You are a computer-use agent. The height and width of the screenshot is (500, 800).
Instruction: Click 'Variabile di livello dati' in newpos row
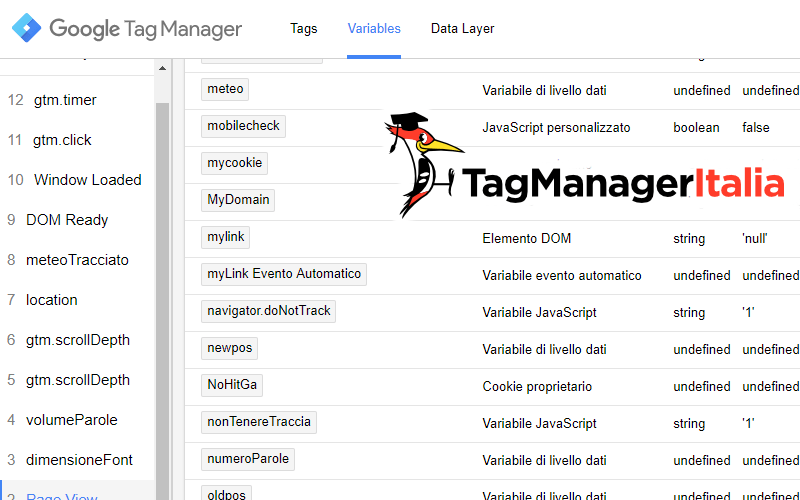(x=544, y=349)
